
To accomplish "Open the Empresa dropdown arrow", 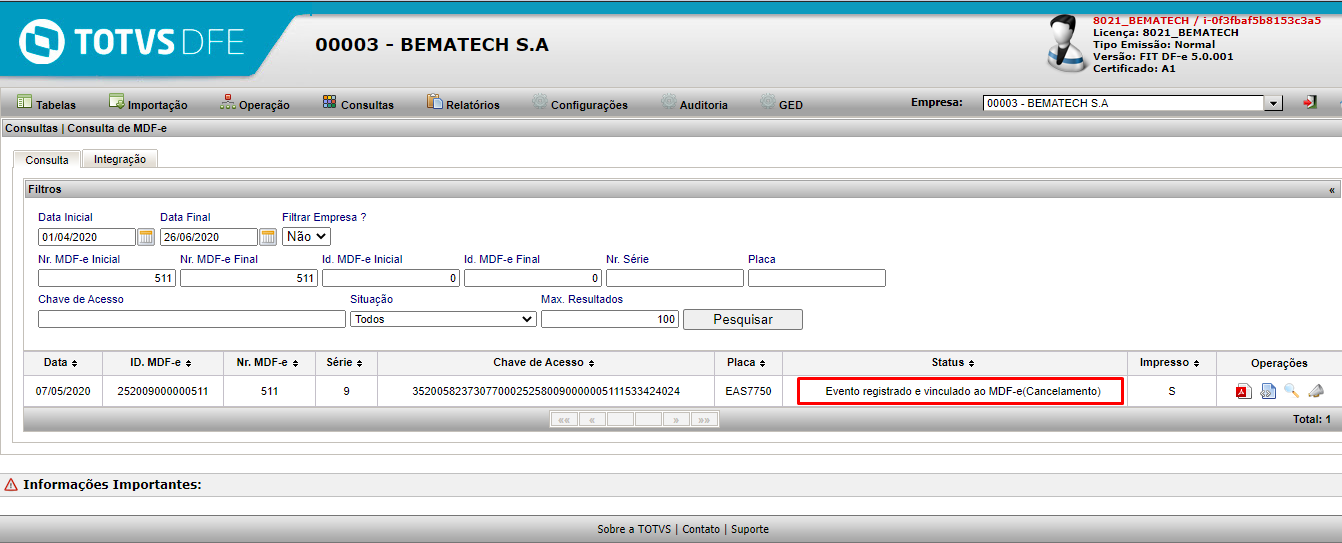I will [x=1274, y=103].
